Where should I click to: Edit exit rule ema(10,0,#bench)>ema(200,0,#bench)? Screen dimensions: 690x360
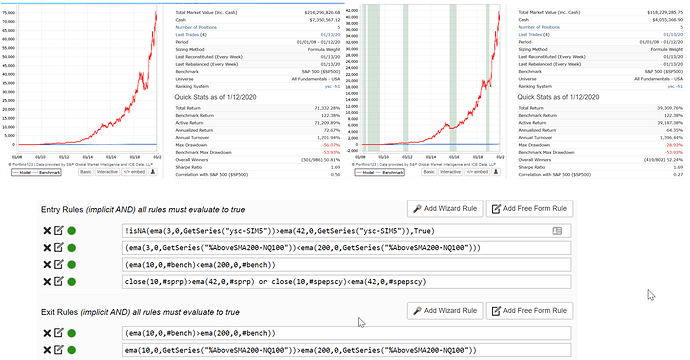point(59,333)
